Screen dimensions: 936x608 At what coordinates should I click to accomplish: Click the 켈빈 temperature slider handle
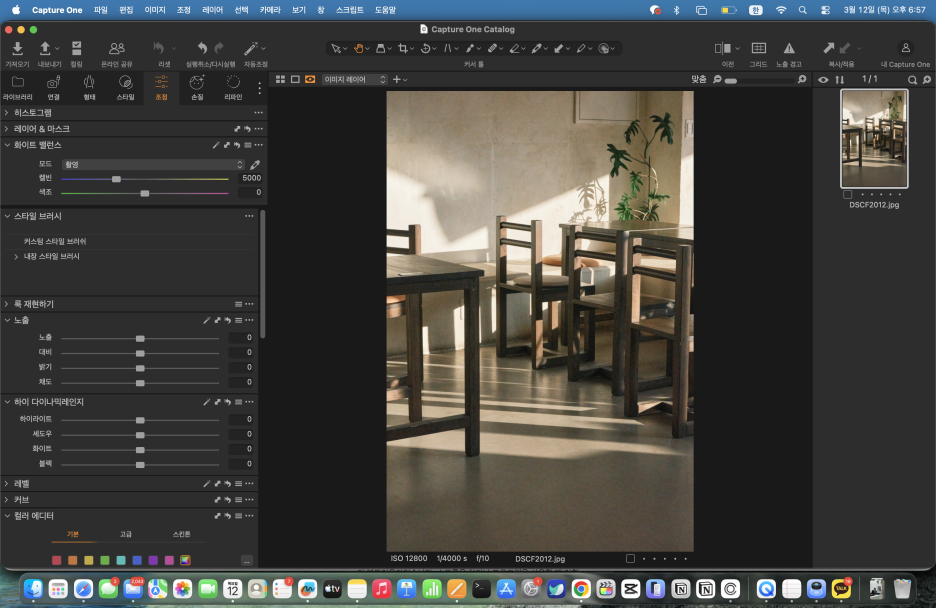click(116, 179)
